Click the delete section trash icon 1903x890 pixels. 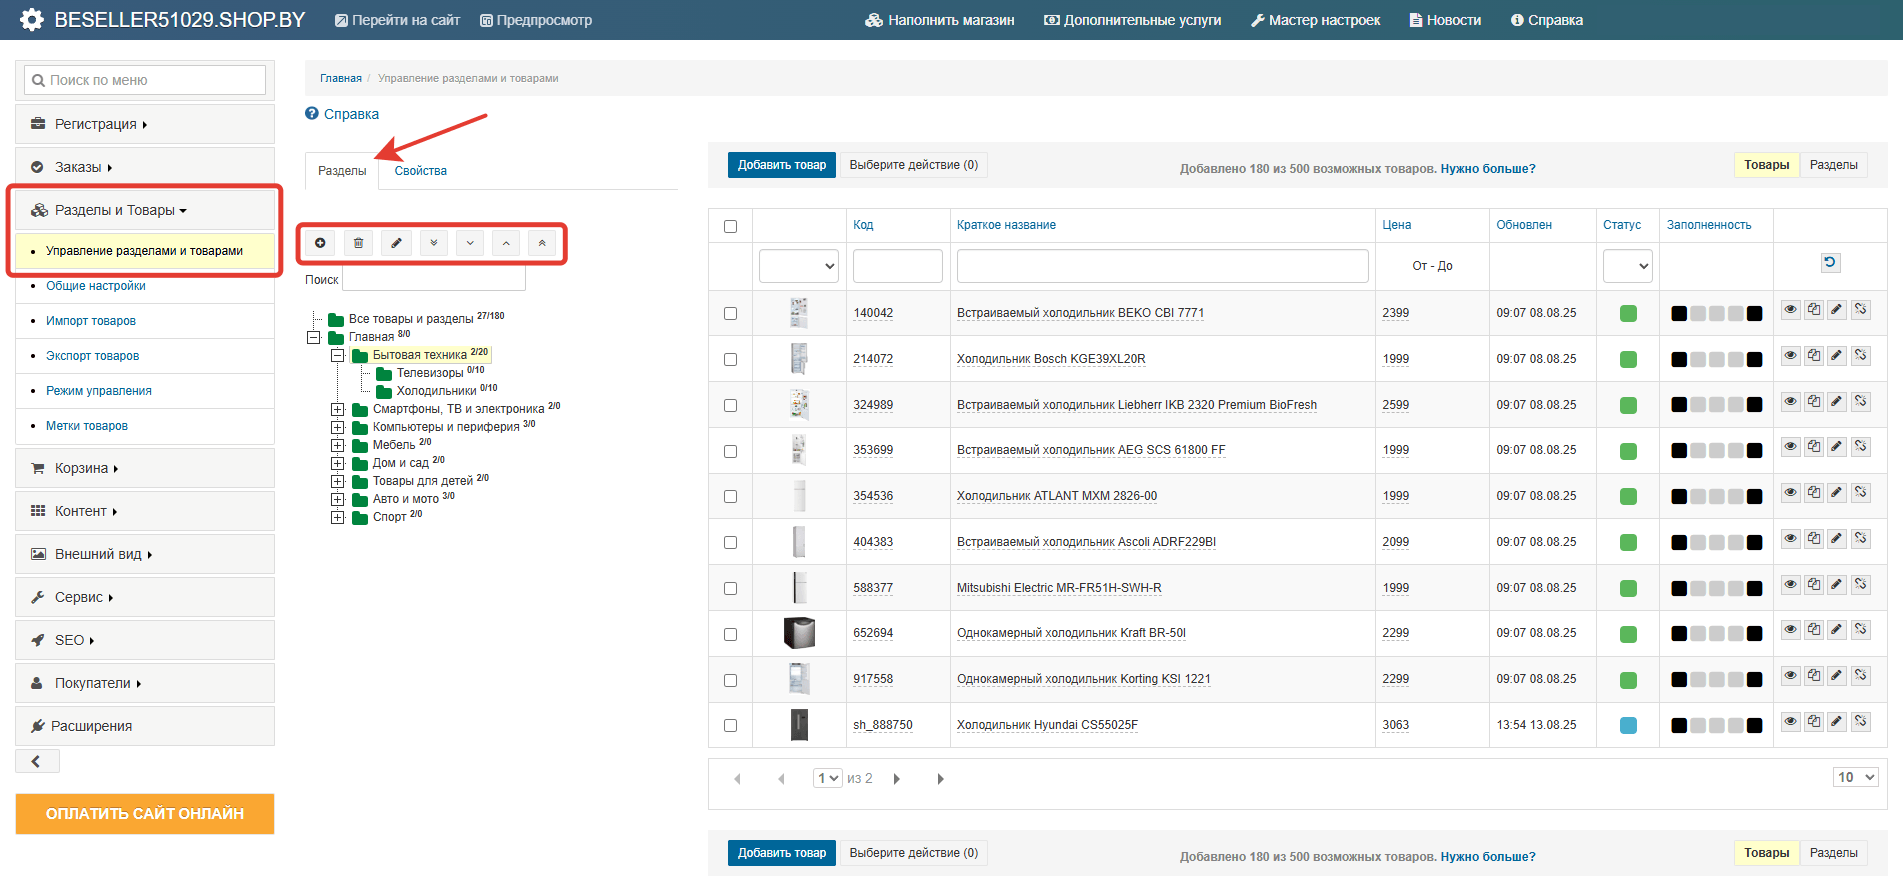click(358, 243)
